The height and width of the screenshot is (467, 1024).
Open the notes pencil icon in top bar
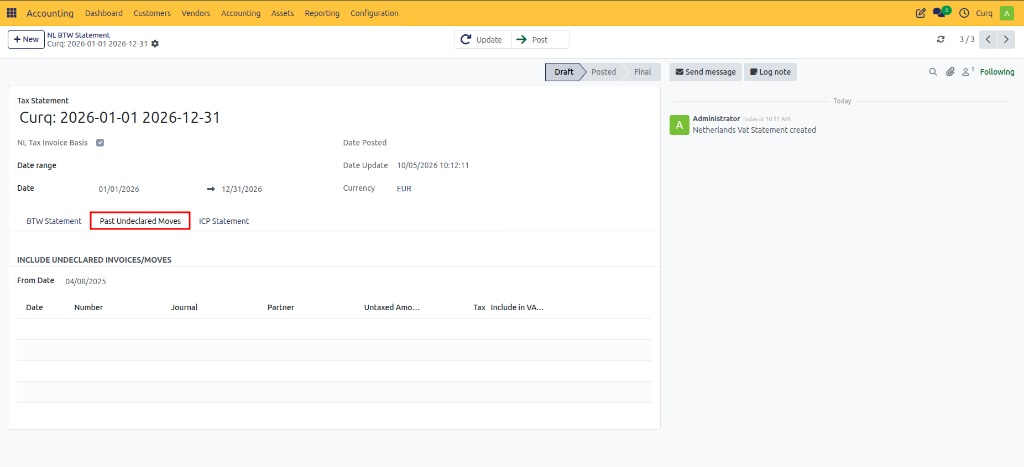click(921, 13)
